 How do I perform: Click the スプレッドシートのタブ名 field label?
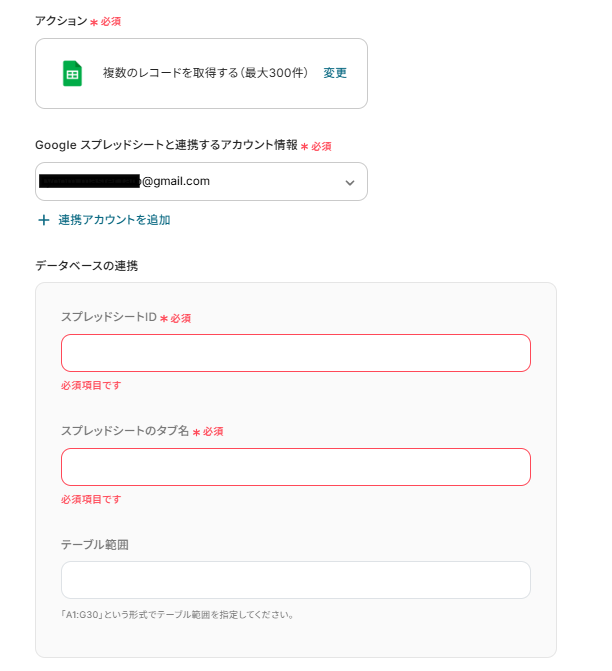[125, 431]
